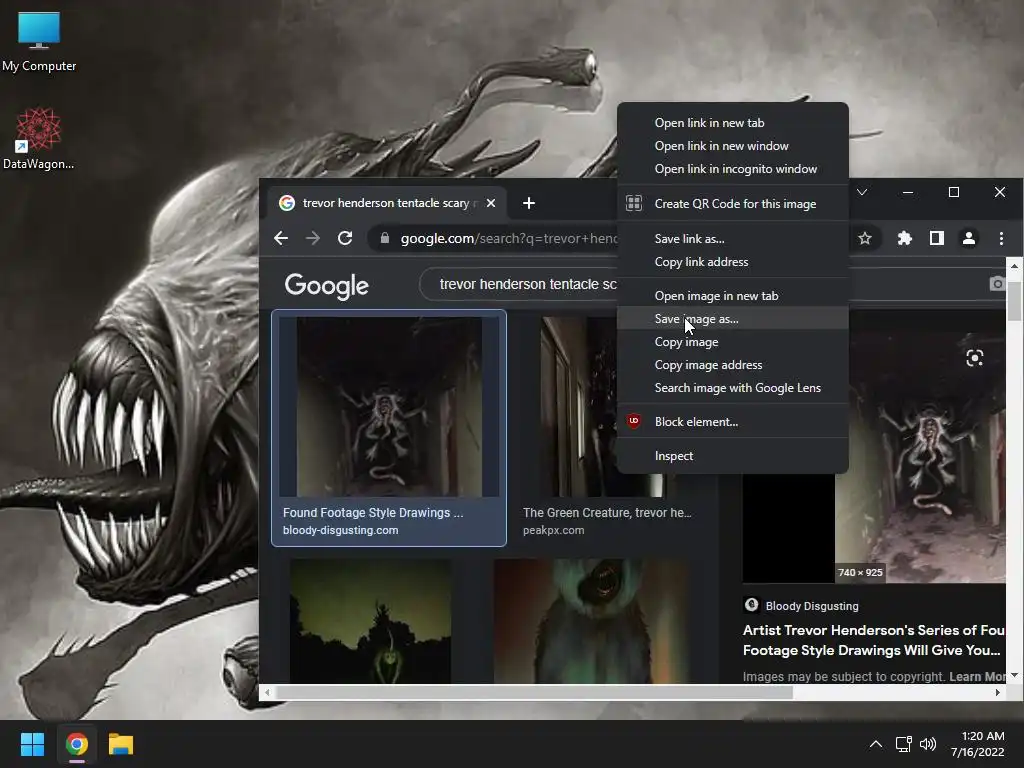Open the Found Footage Style Drawings thumbnail
Viewport: 1024px width, 768px height.
coord(389,406)
